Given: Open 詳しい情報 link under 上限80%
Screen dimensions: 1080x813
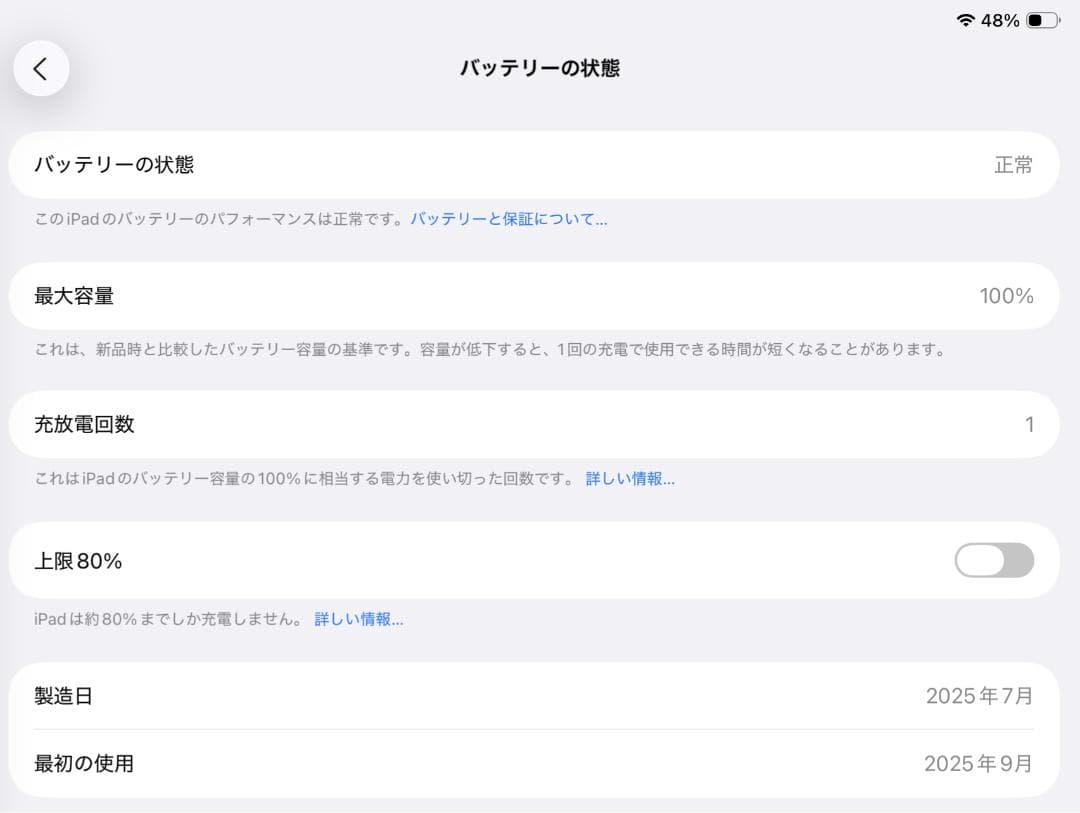Looking at the screenshot, I should click(x=361, y=619).
